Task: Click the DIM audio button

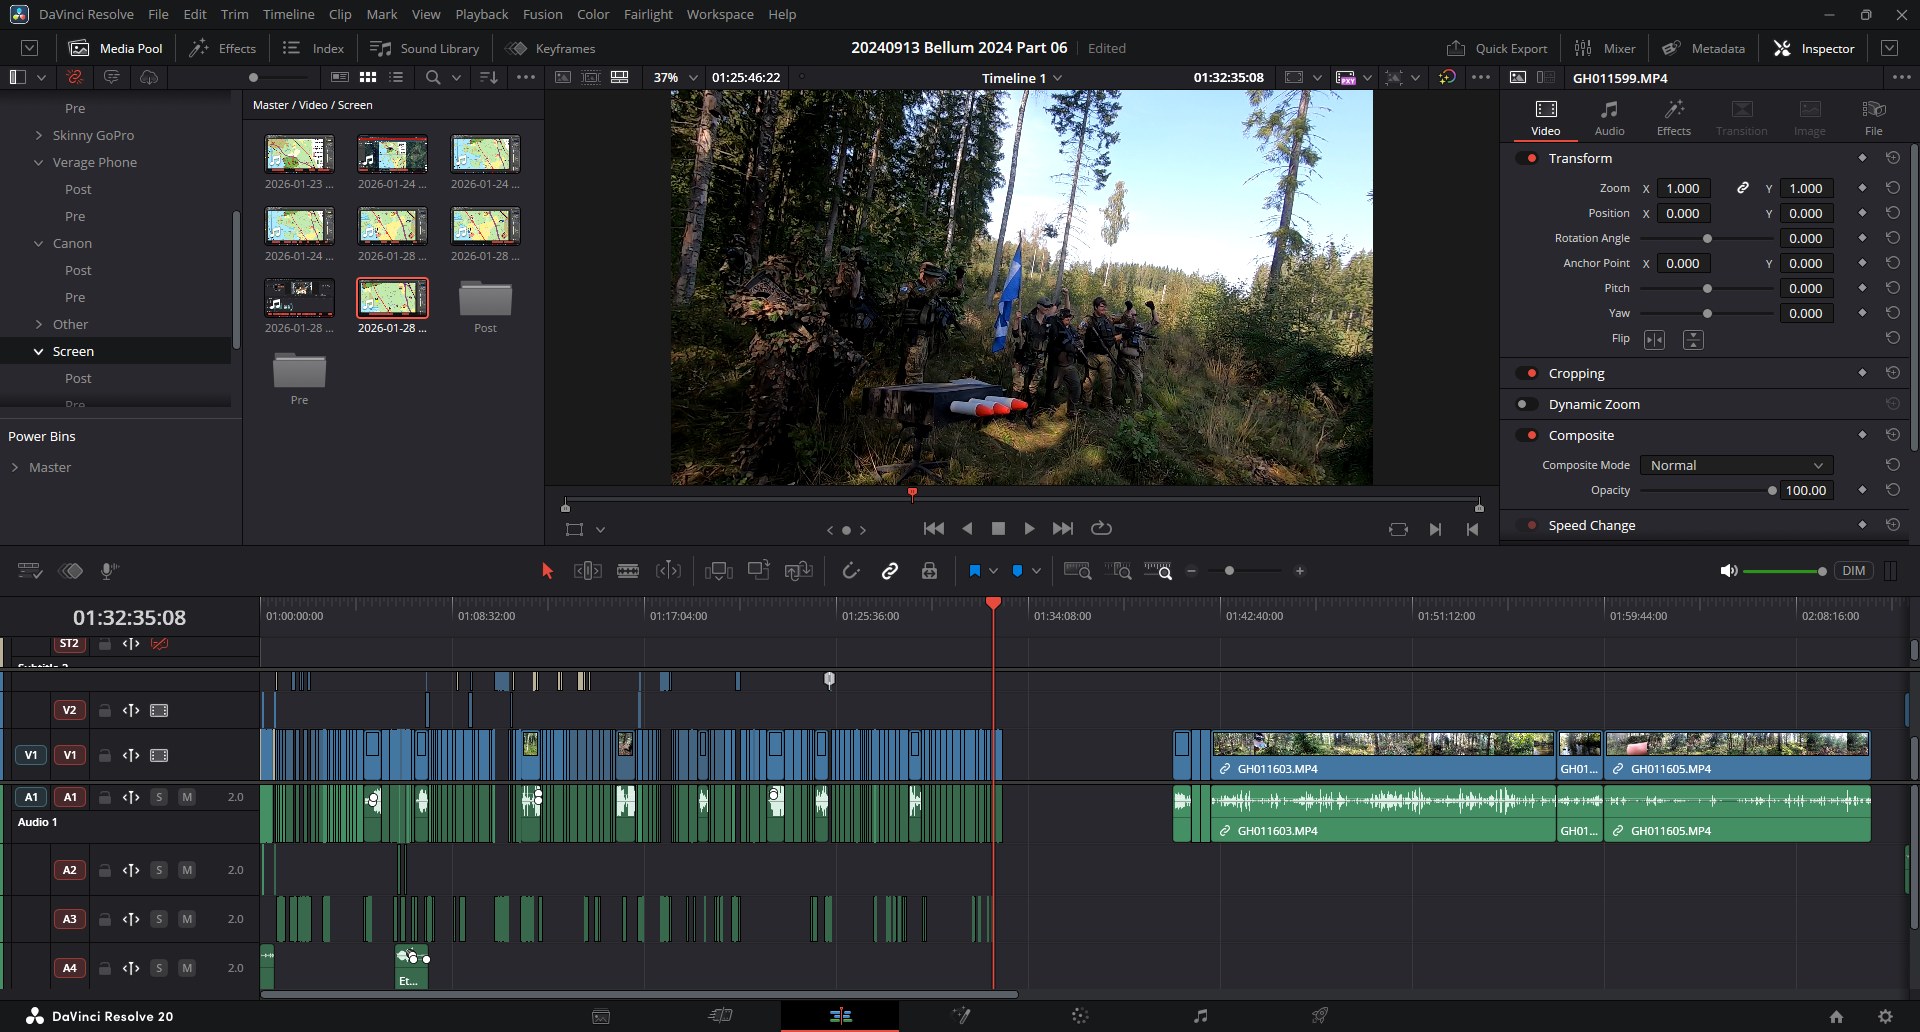Action: pos(1853,571)
